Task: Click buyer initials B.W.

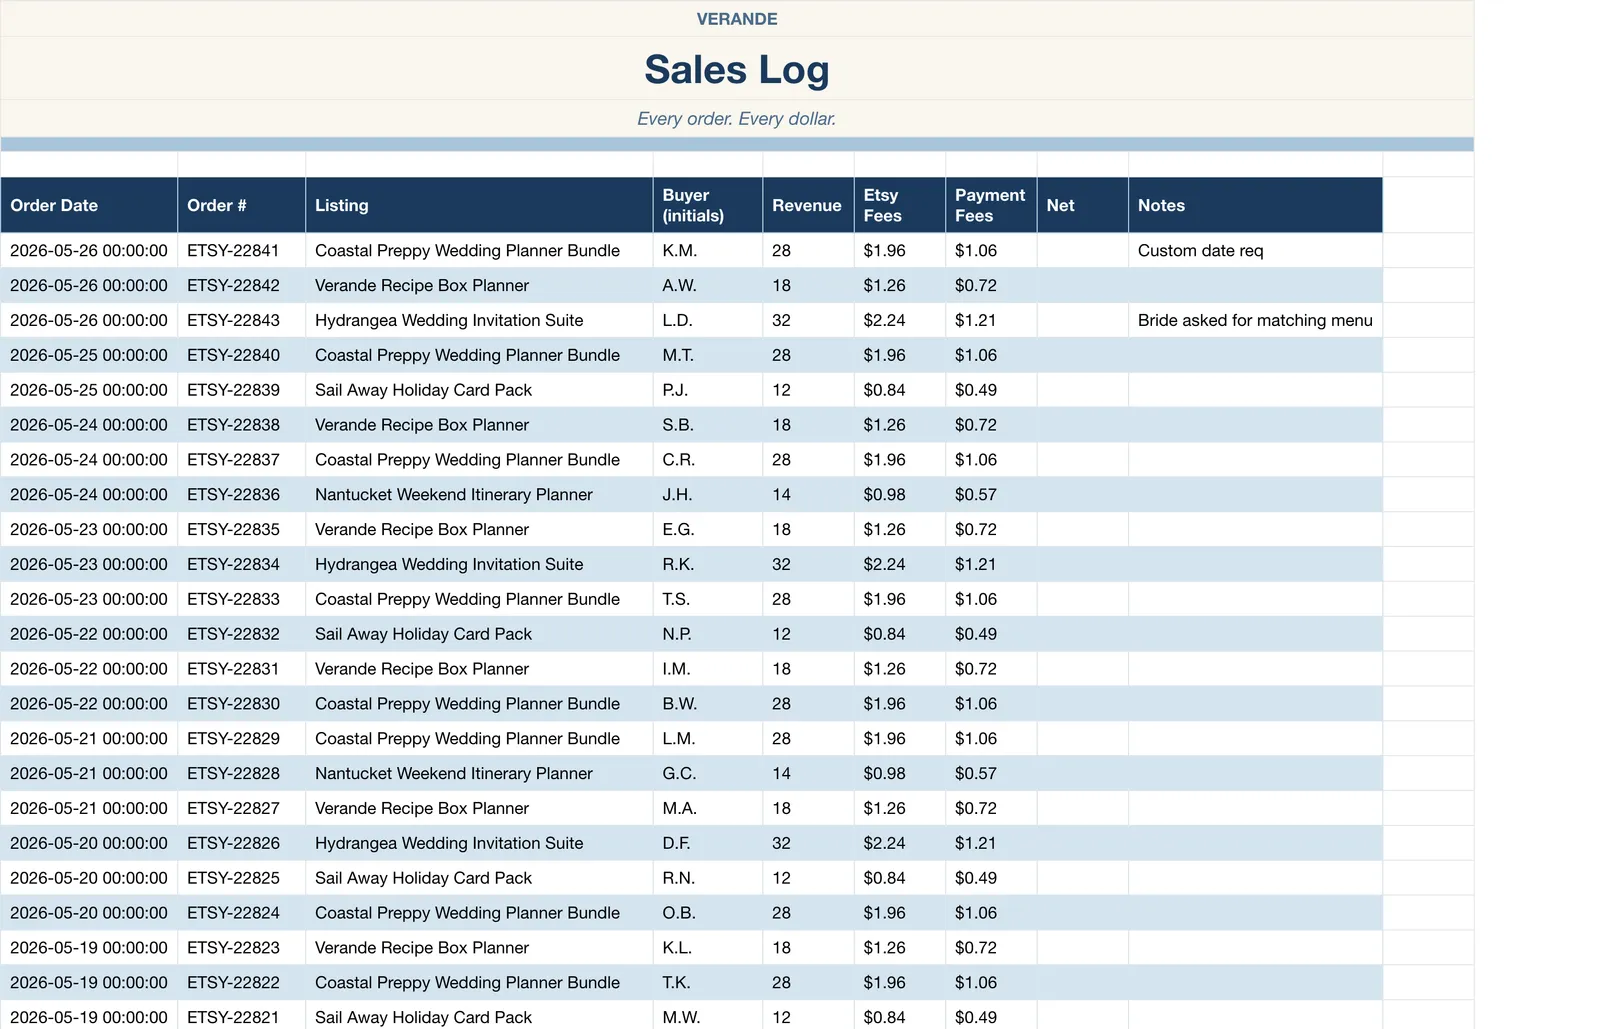Action: pyautogui.click(x=708, y=704)
